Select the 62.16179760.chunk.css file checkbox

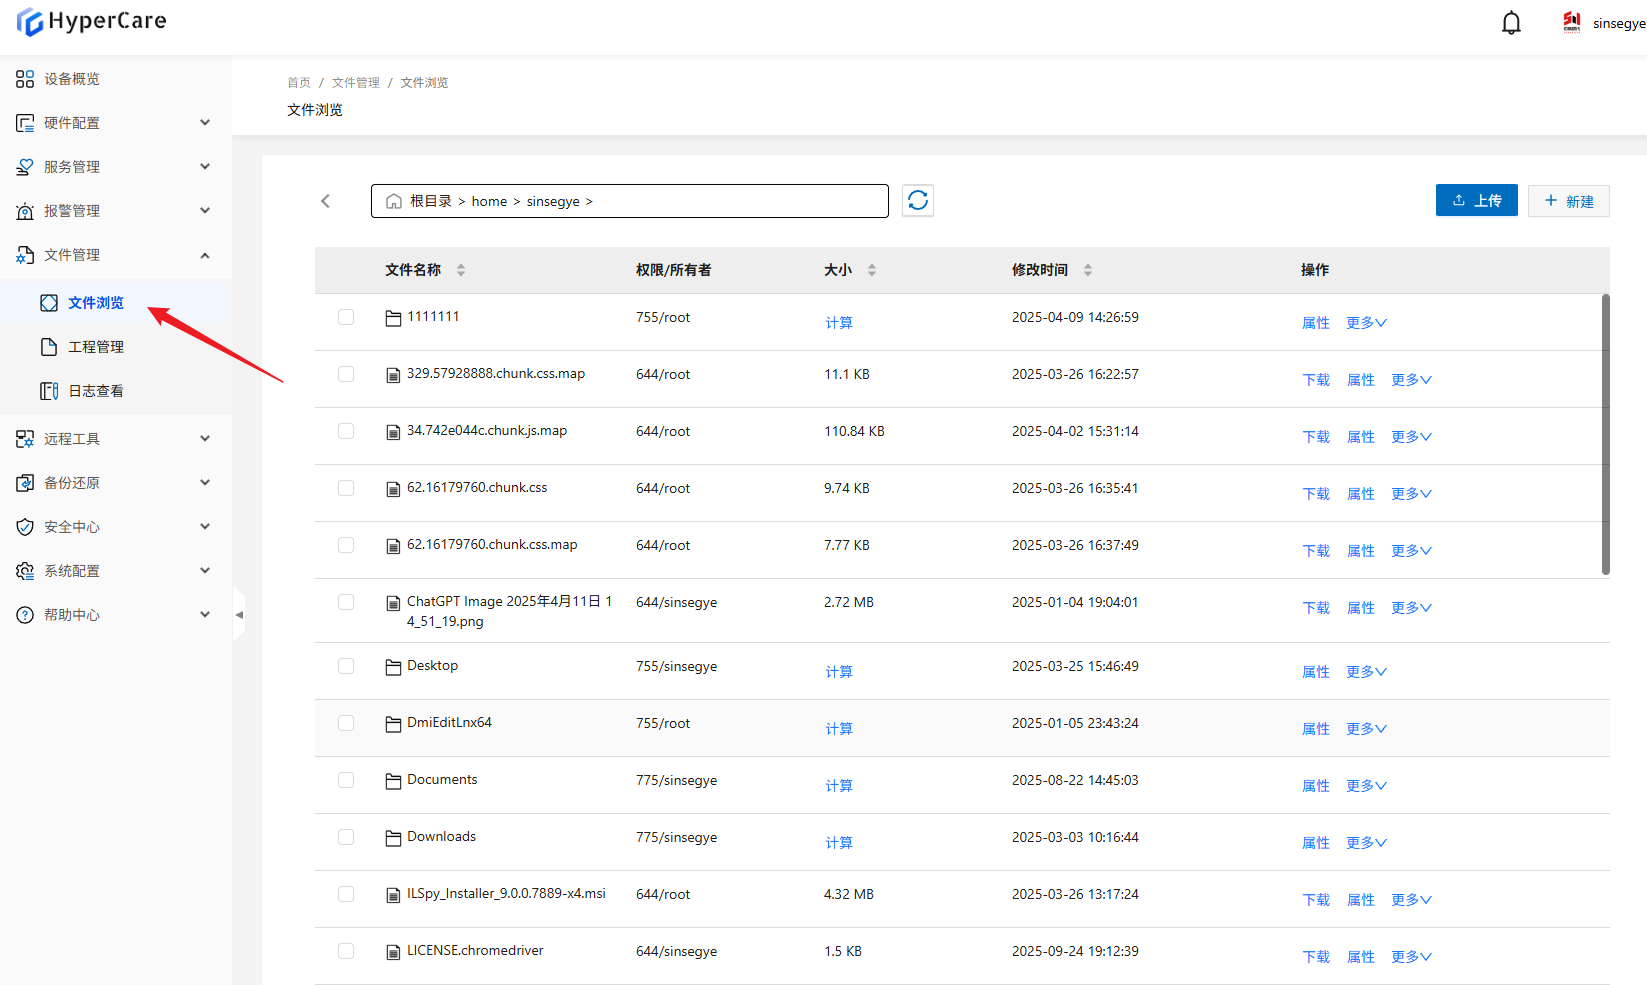point(346,488)
